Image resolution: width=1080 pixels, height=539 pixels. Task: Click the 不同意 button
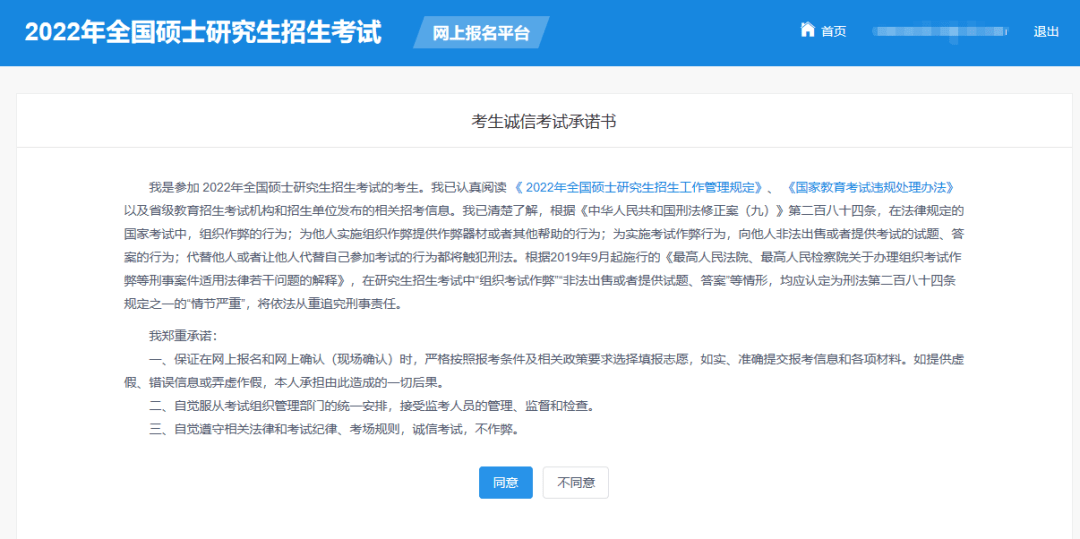(x=576, y=483)
